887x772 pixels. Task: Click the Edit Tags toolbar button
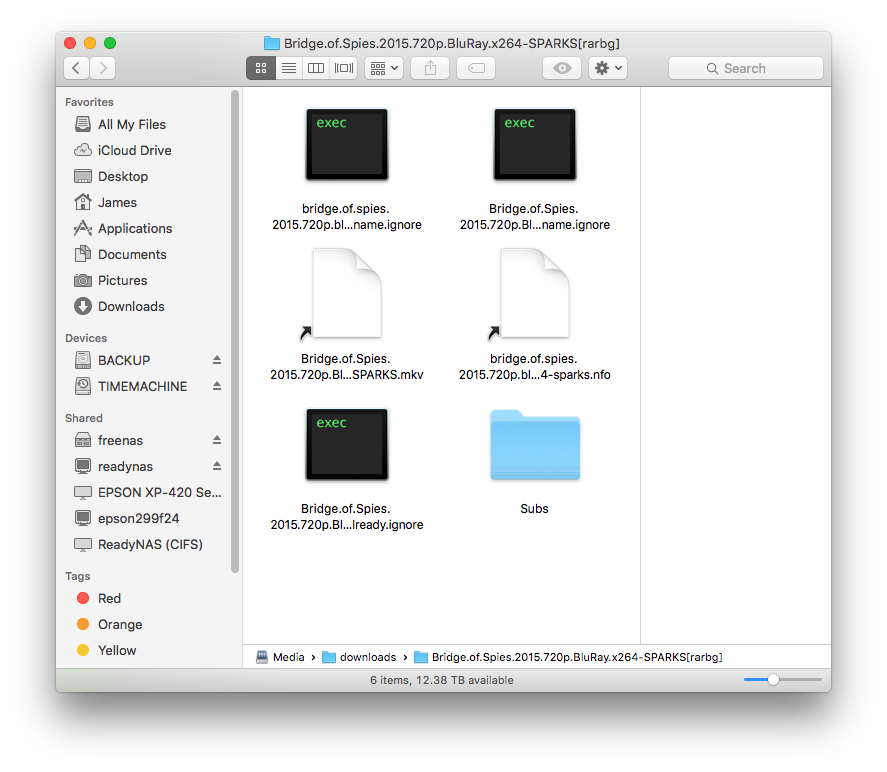pos(476,68)
